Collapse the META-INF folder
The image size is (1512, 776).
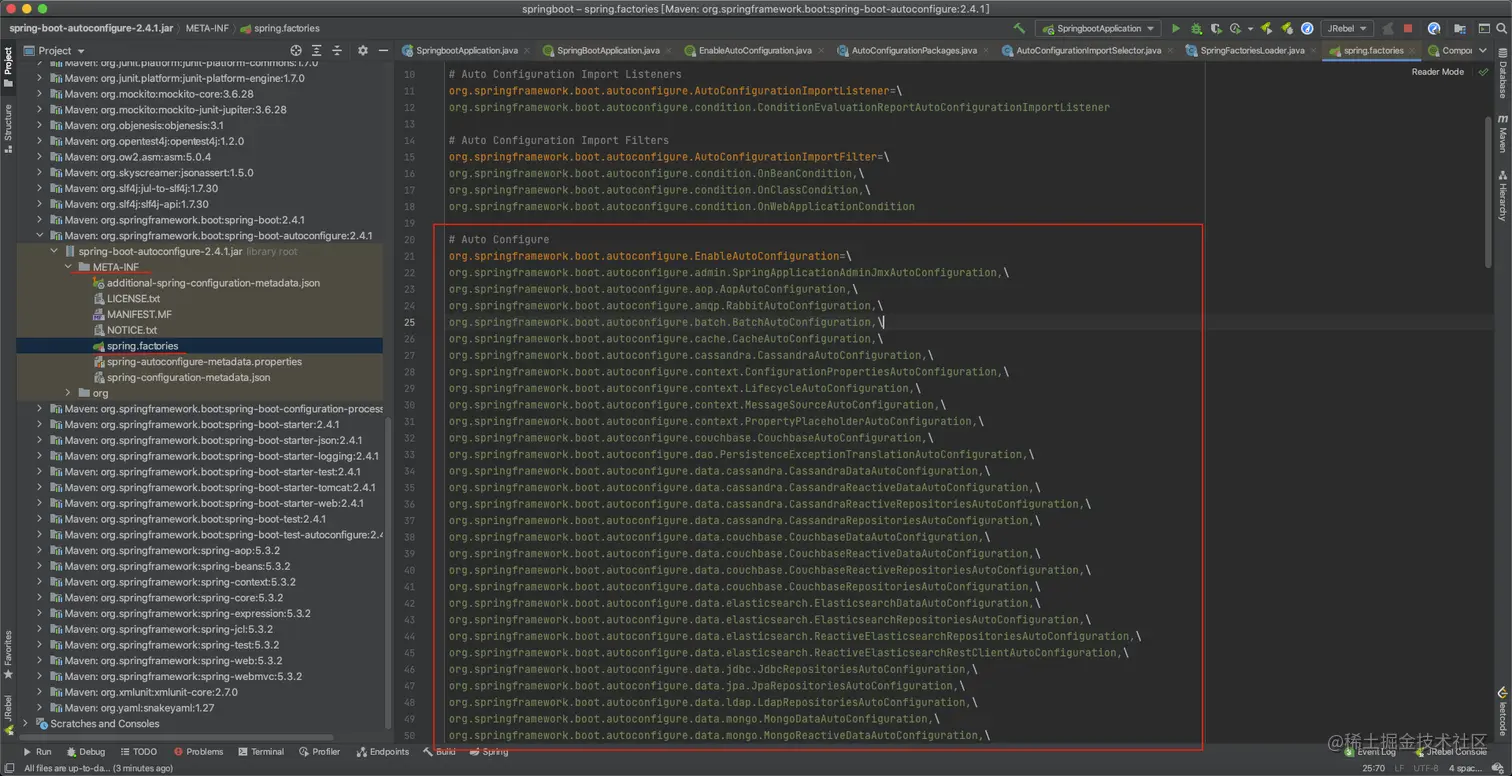(x=69, y=267)
